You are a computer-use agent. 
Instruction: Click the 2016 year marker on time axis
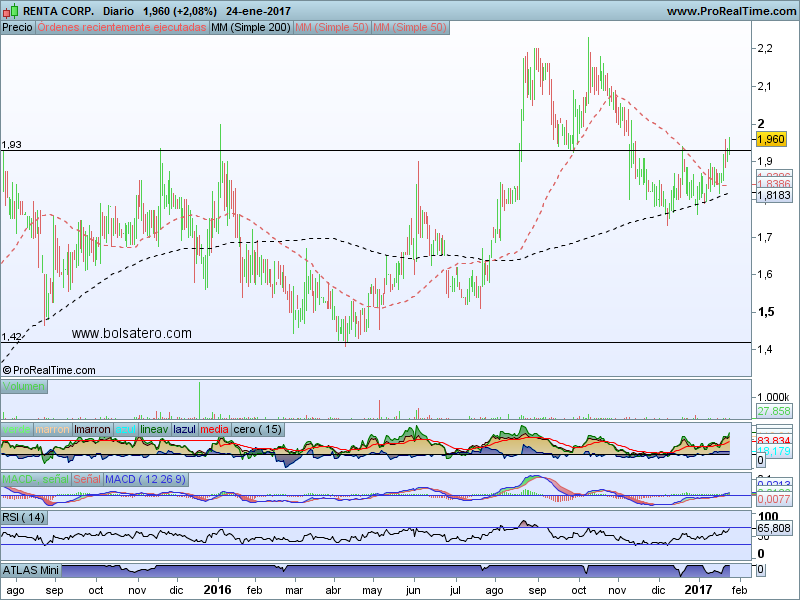click(x=218, y=590)
